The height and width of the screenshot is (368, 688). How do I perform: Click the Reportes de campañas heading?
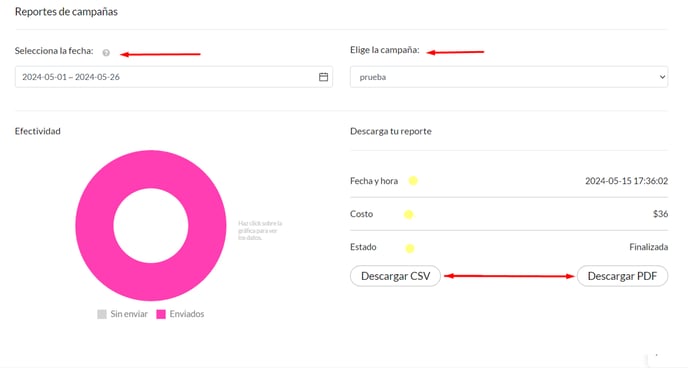coord(66,12)
